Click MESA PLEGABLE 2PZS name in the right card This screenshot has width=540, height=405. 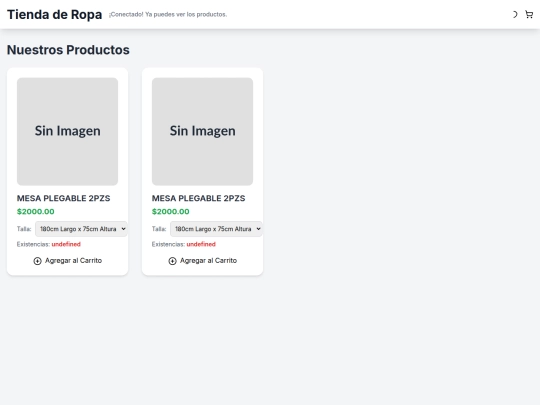pyautogui.click(x=199, y=198)
